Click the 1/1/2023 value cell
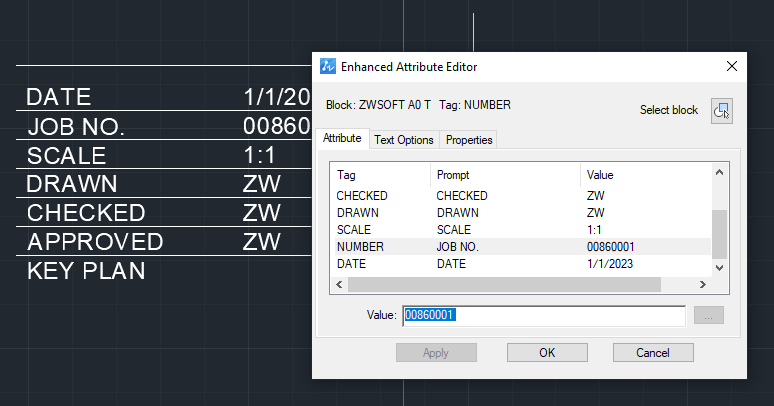 610,264
